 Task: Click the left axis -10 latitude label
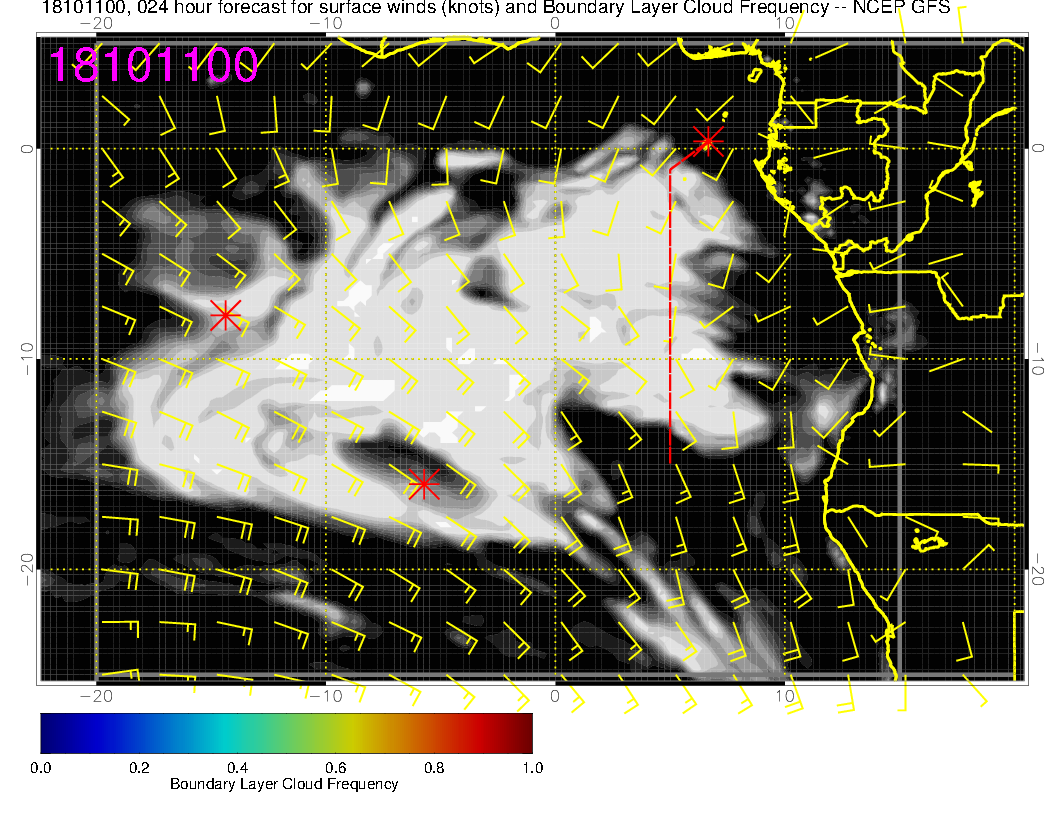(27, 359)
